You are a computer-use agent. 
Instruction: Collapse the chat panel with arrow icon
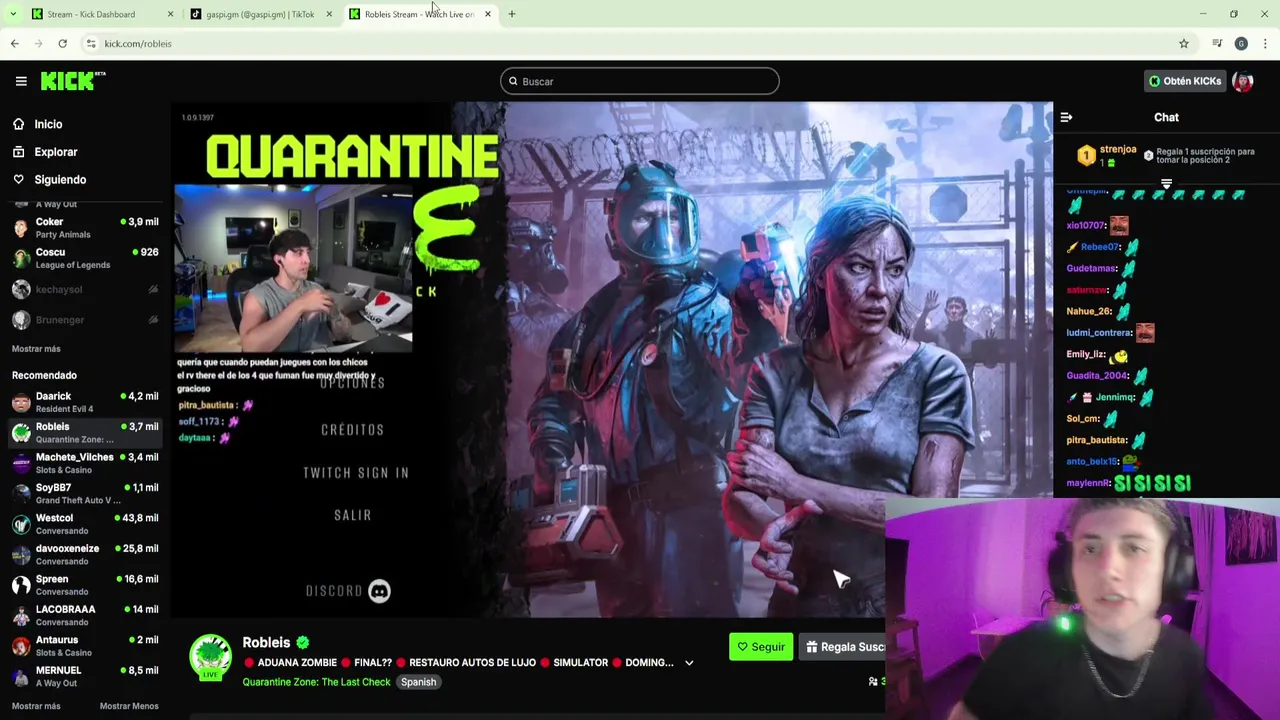click(x=1066, y=117)
